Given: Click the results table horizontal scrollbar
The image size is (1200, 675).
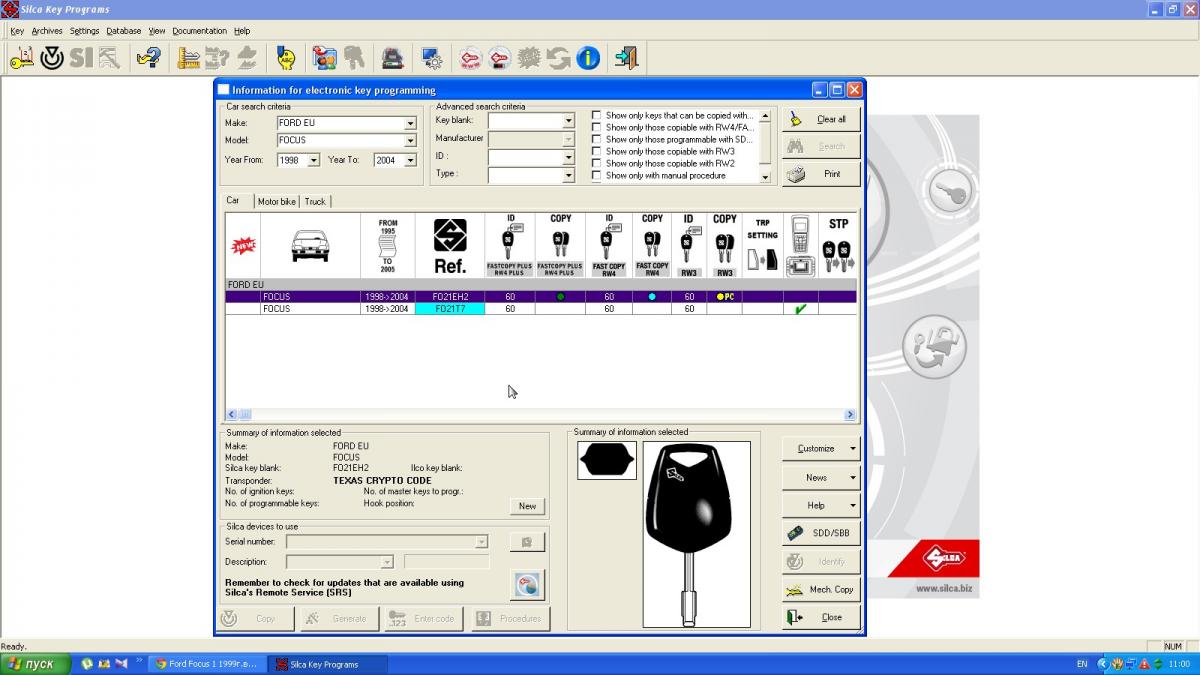Looking at the screenshot, I should point(541,414).
